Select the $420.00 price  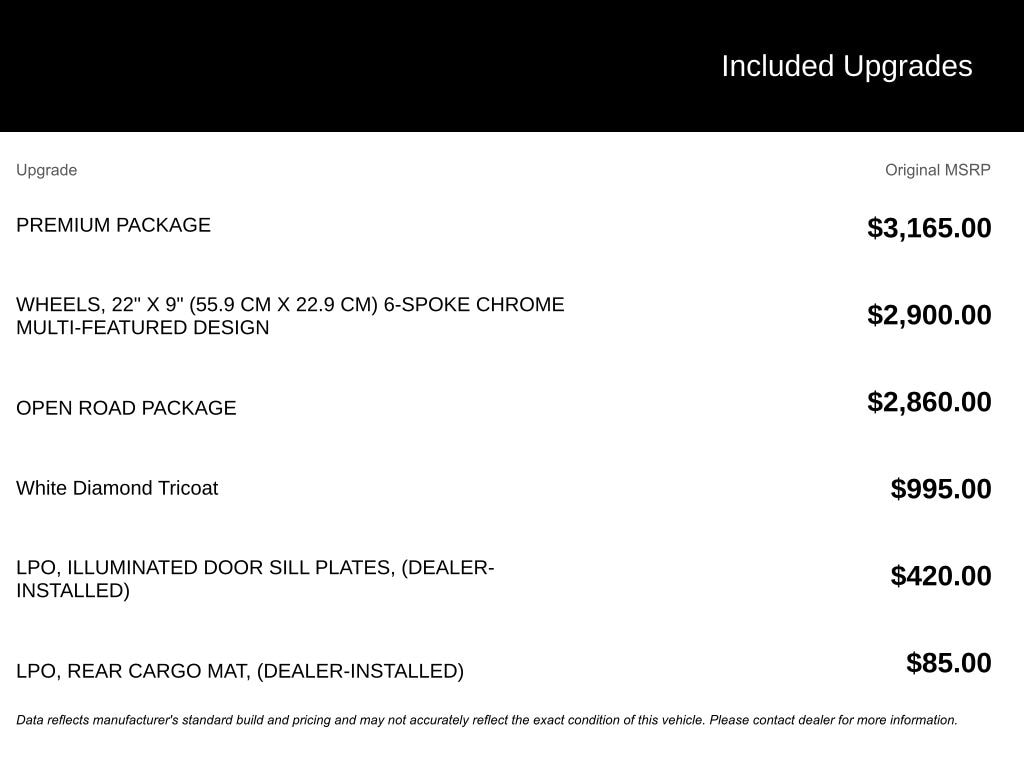pyautogui.click(x=941, y=576)
